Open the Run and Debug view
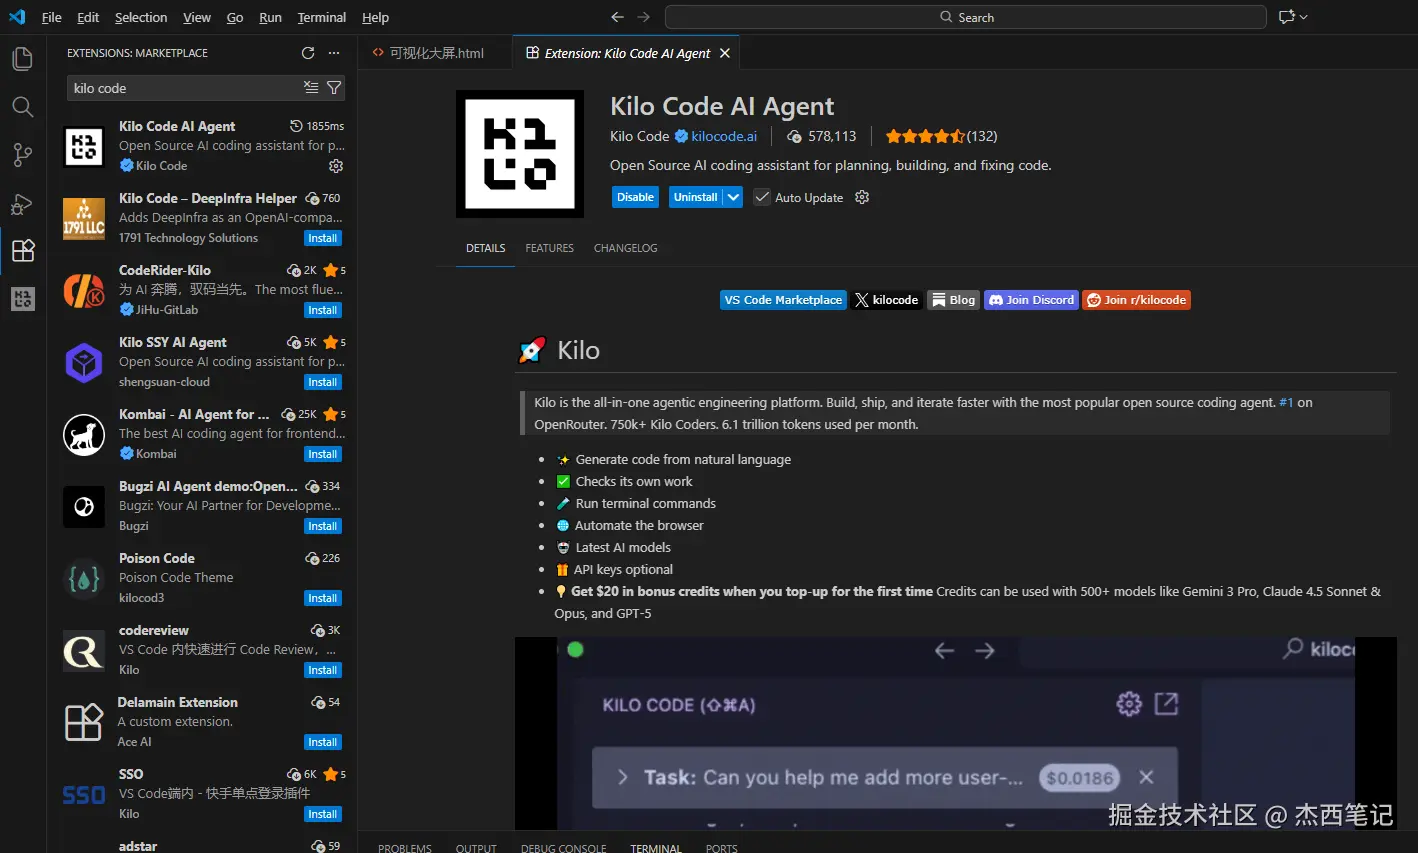 click(x=22, y=203)
